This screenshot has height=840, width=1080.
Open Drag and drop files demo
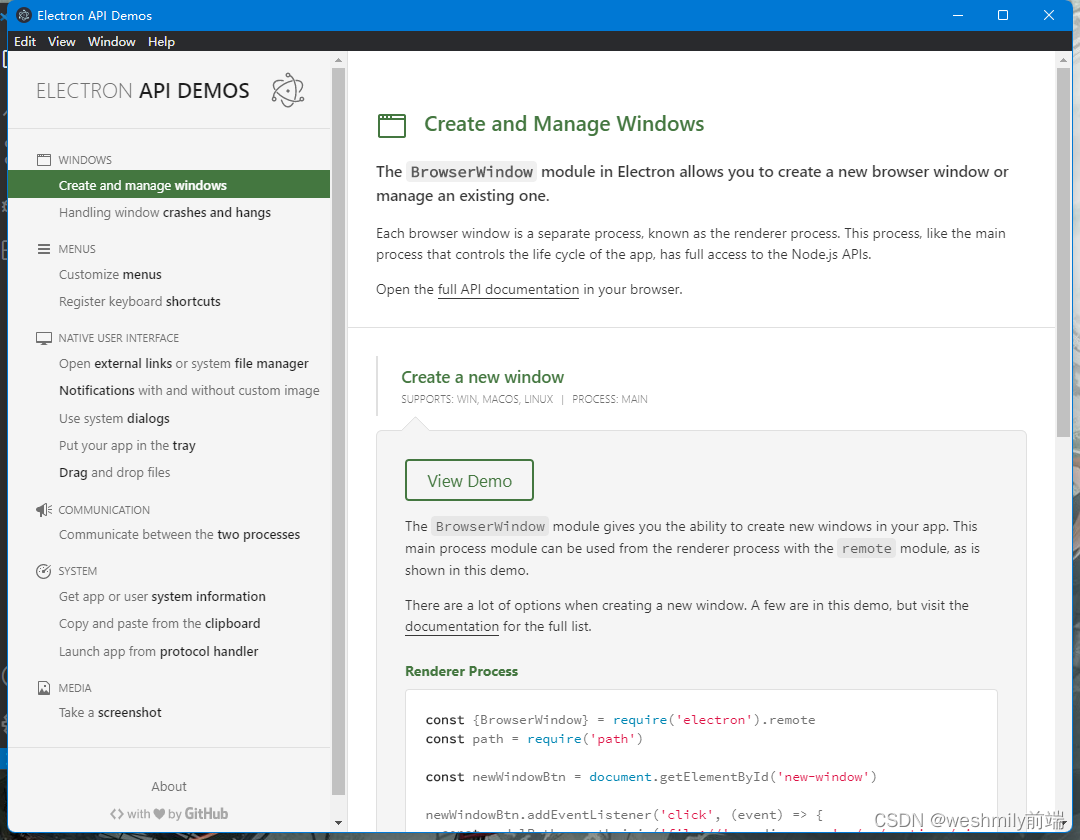point(114,472)
